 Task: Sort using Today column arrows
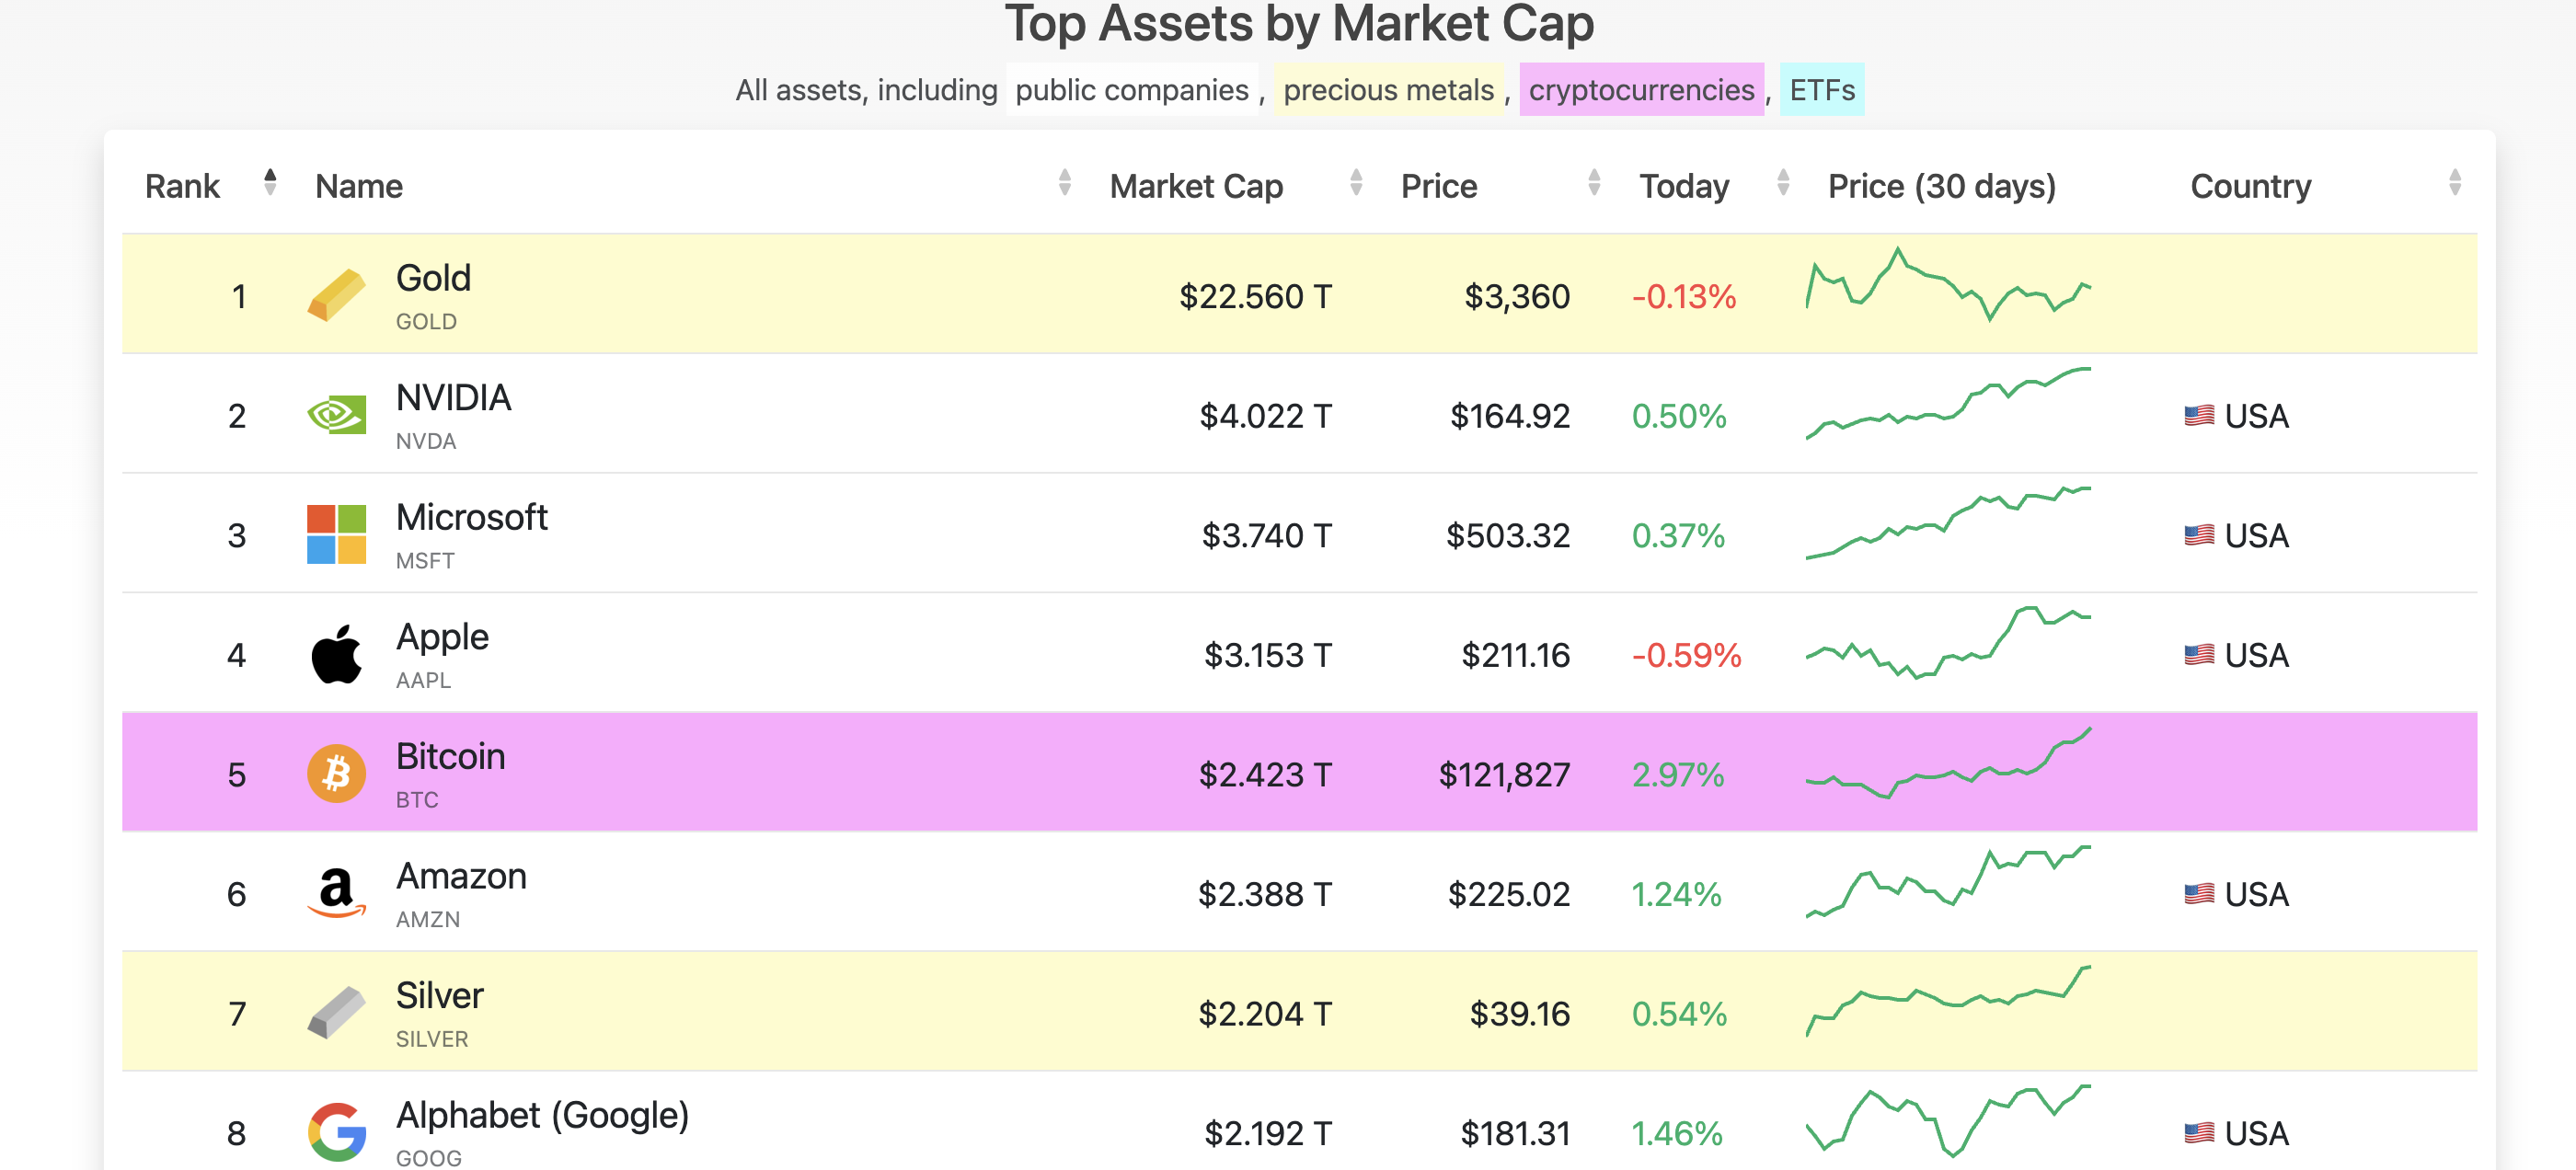[1783, 182]
